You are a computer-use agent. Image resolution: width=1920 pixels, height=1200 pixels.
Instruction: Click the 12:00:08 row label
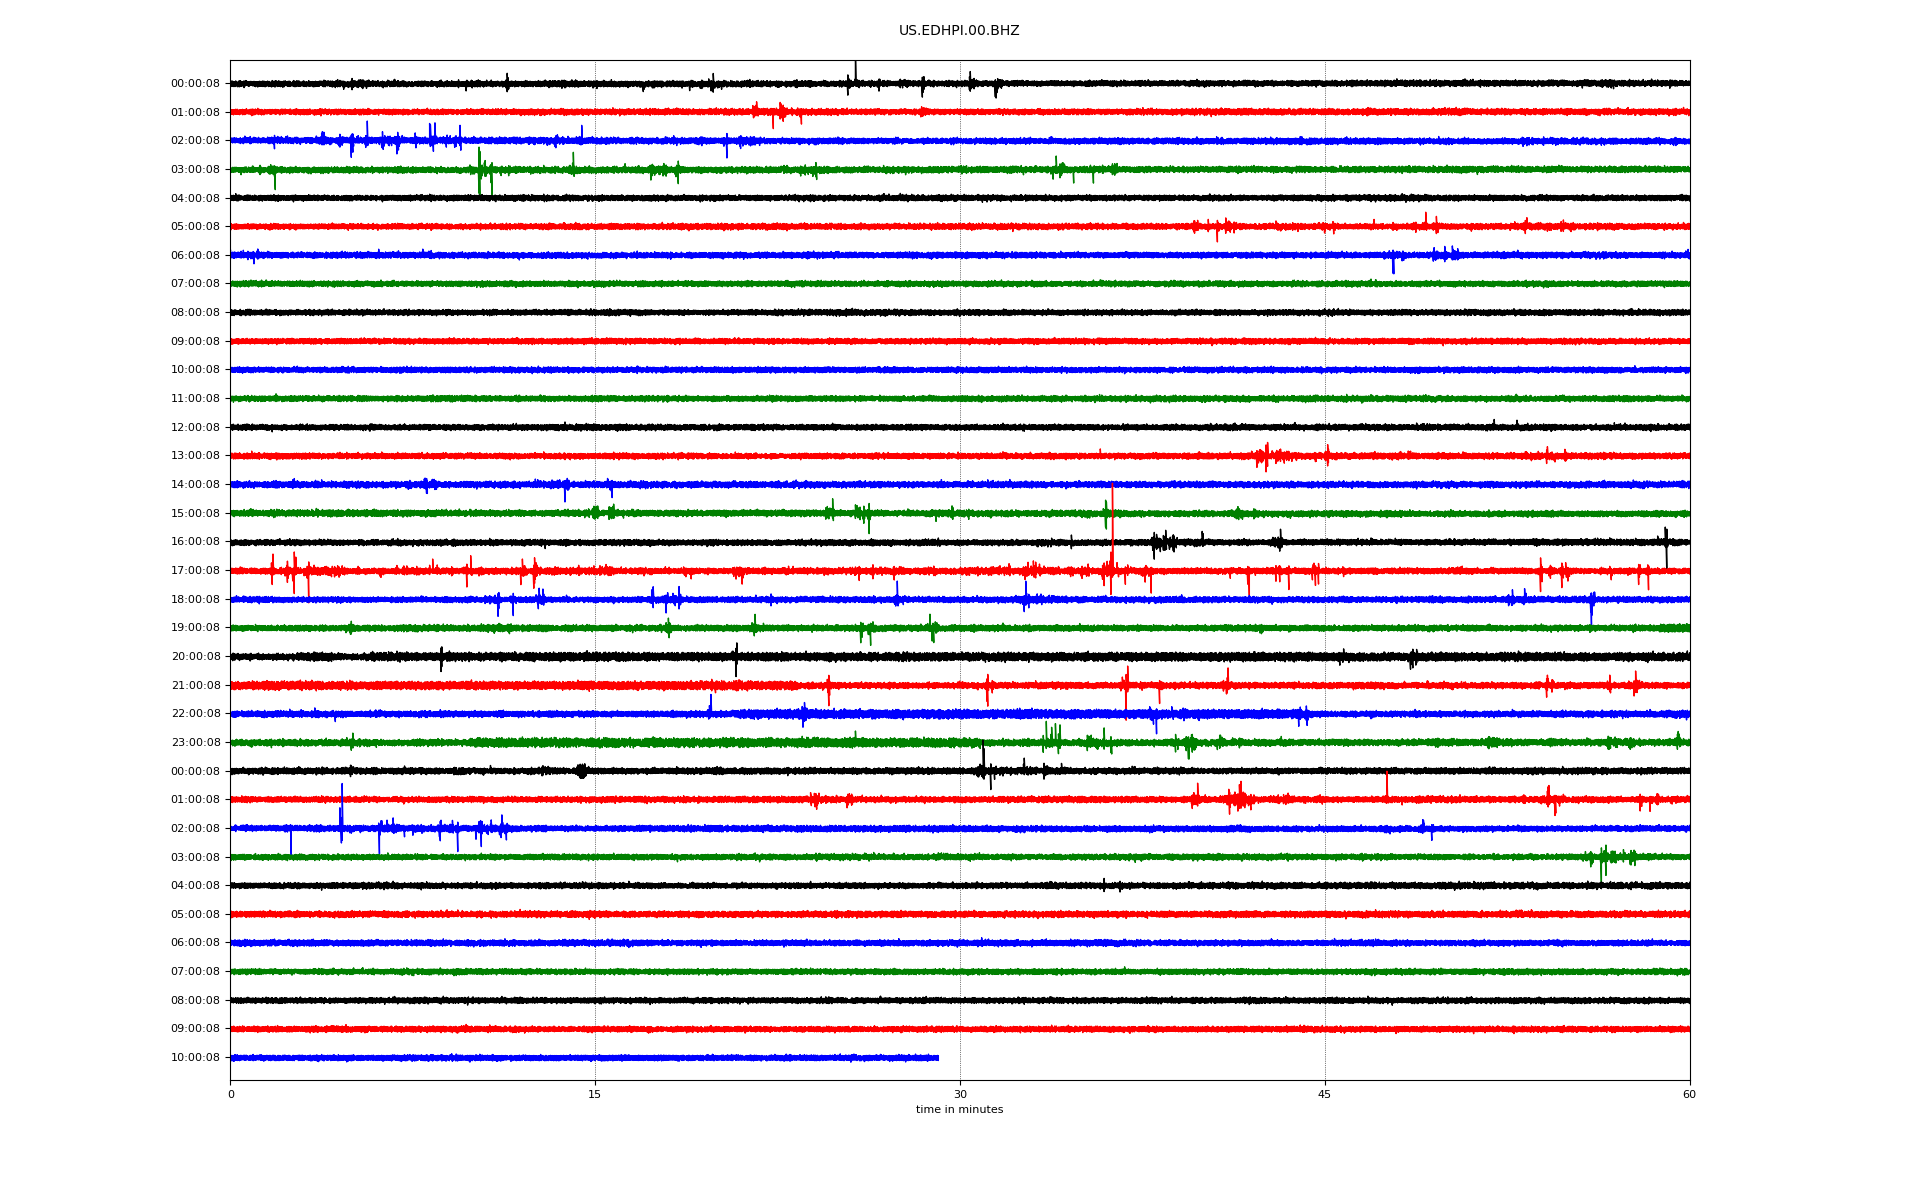tap(195, 428)
